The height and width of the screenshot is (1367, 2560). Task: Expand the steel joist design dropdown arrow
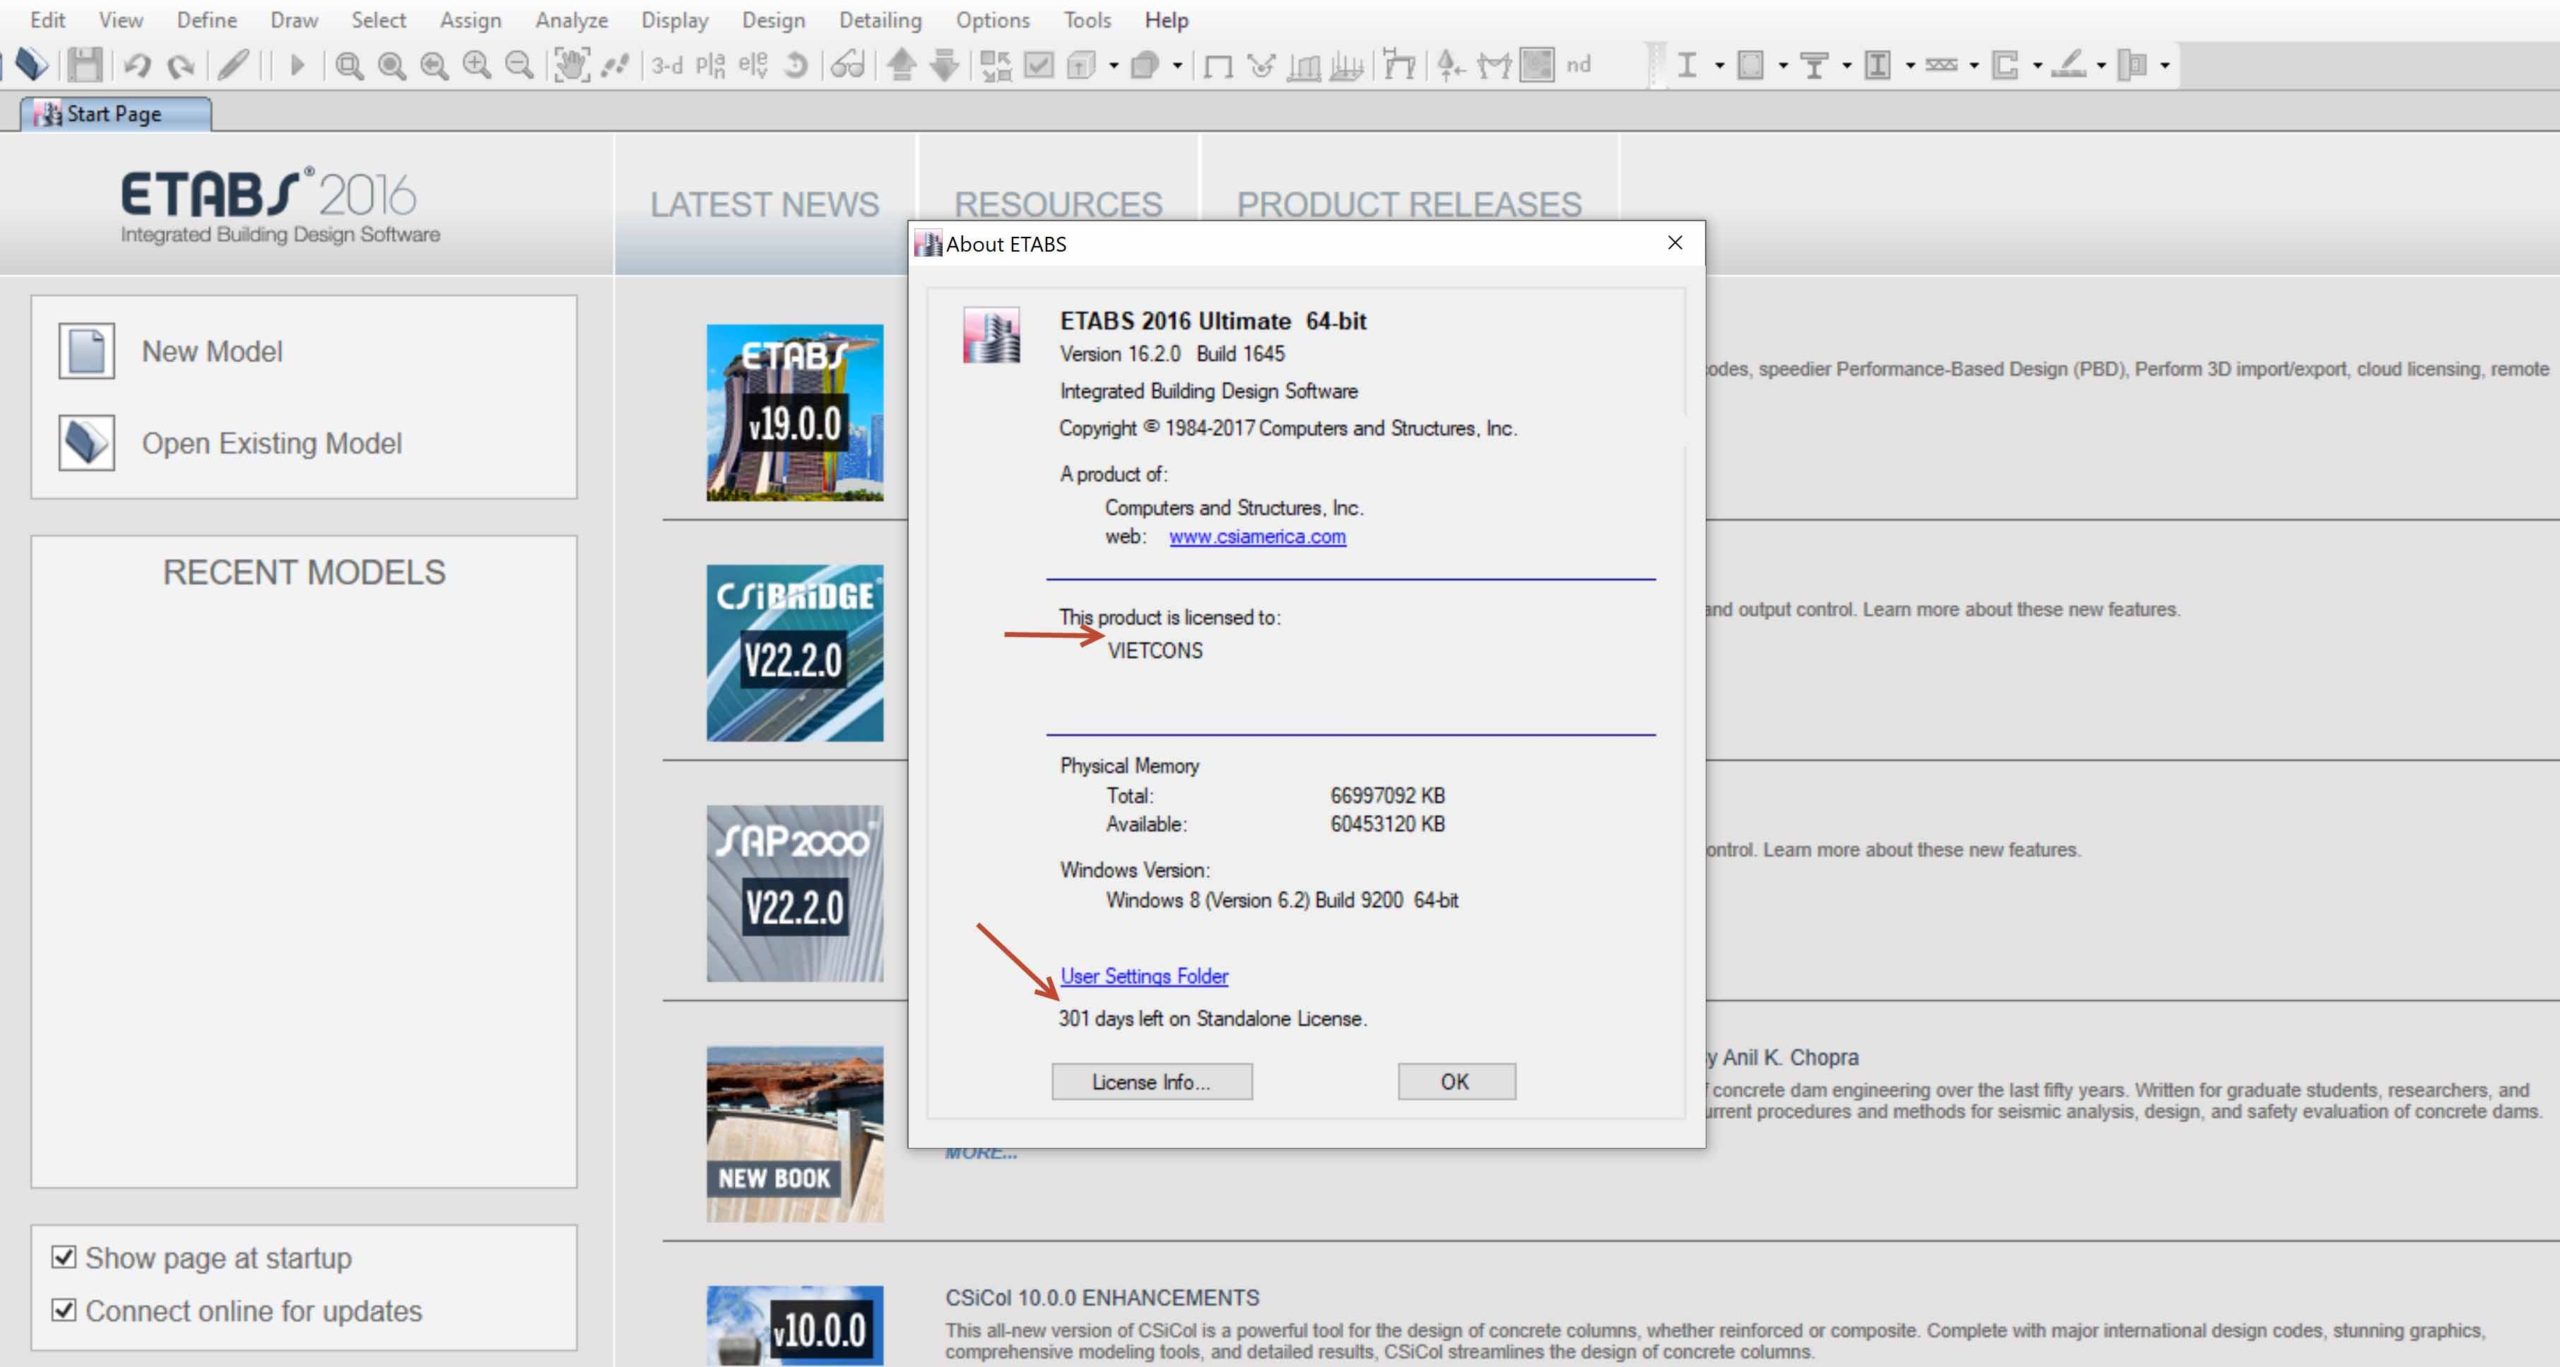[x=1974, y=66]
